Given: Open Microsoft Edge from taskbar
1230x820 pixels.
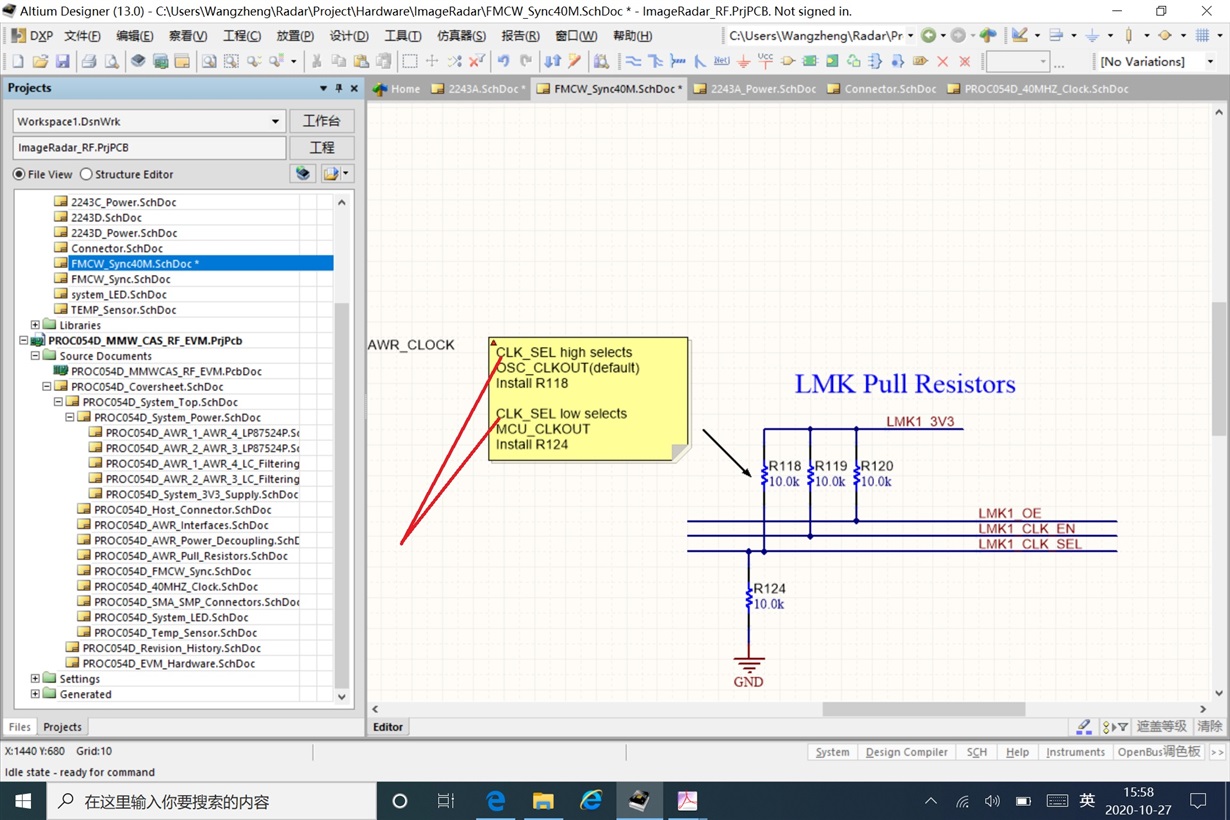Looking at the screenshot, I should tap(495, 801).
